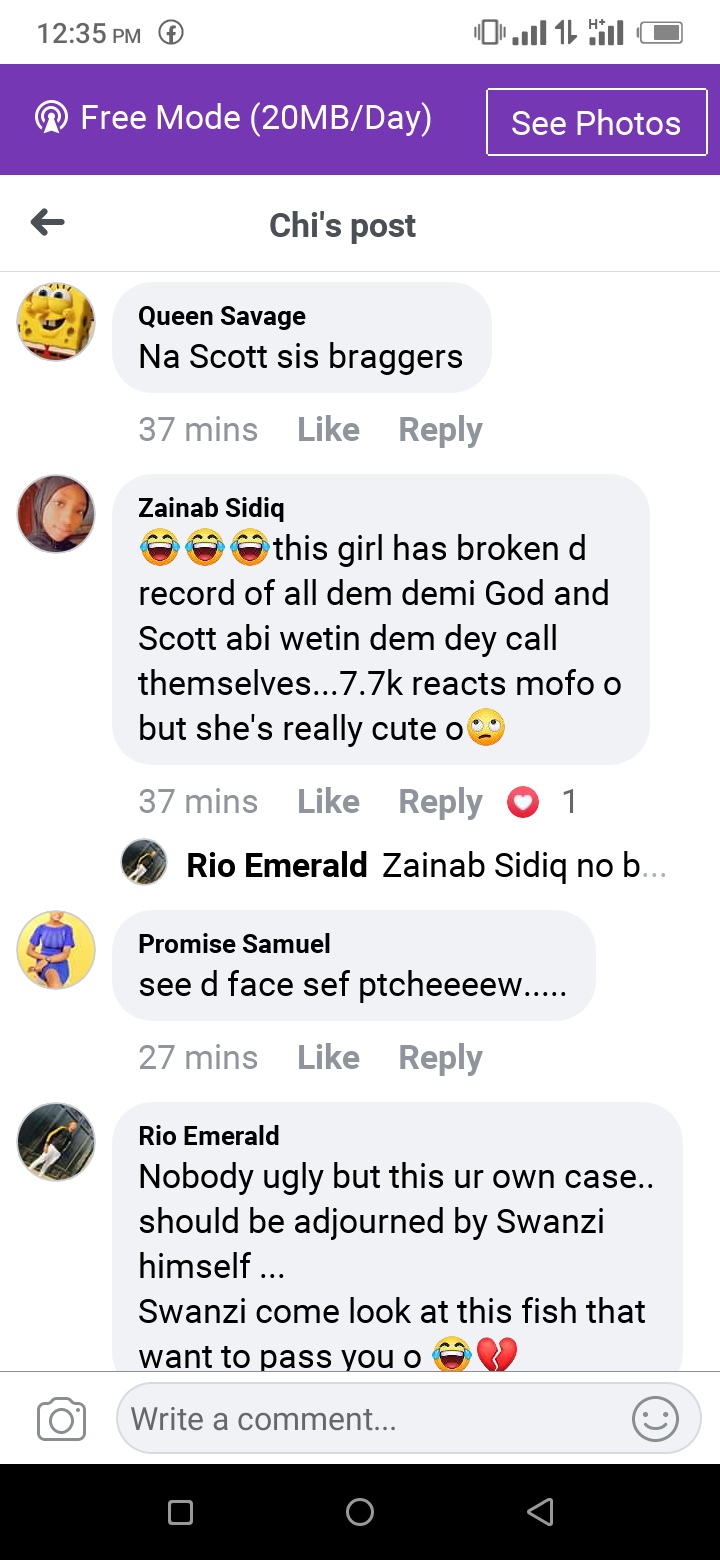Tap the Free Mode broadcast icon

tap(51, 118)
